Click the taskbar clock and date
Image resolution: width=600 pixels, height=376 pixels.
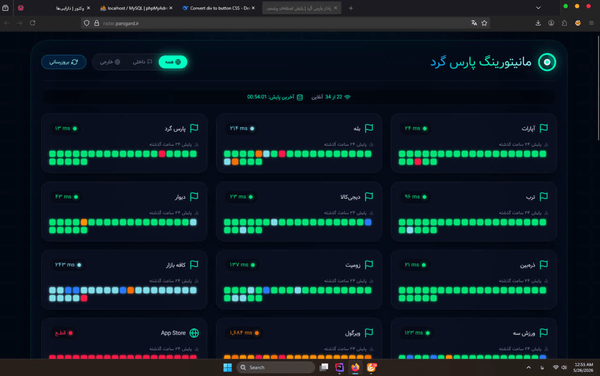point(584,368)
